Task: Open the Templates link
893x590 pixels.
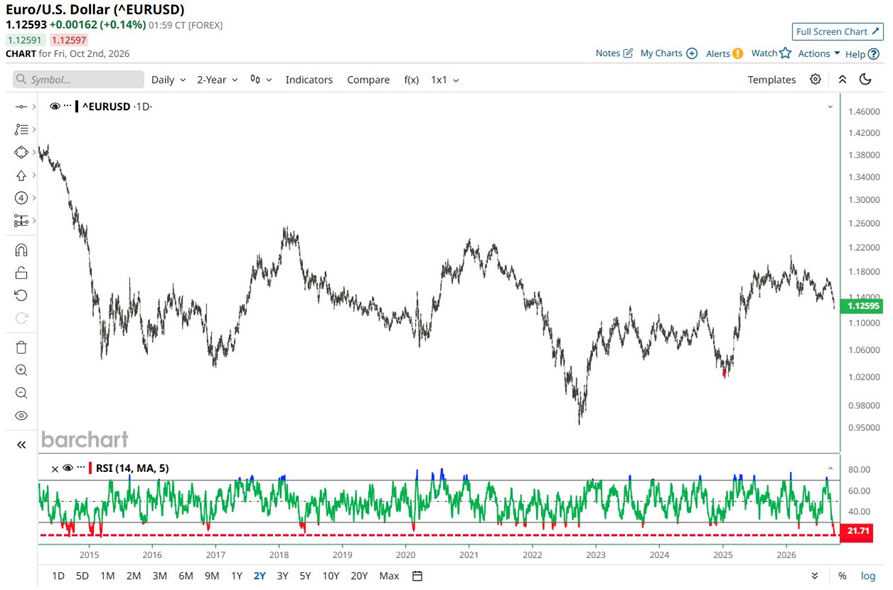Action: (x=771, y=80)
